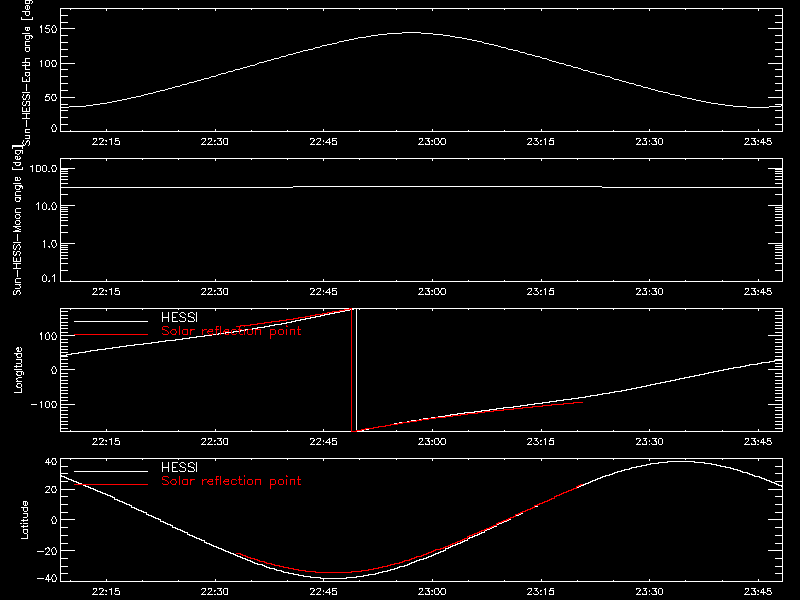Click the -100 tick on Longitude axis

(44, 404)
